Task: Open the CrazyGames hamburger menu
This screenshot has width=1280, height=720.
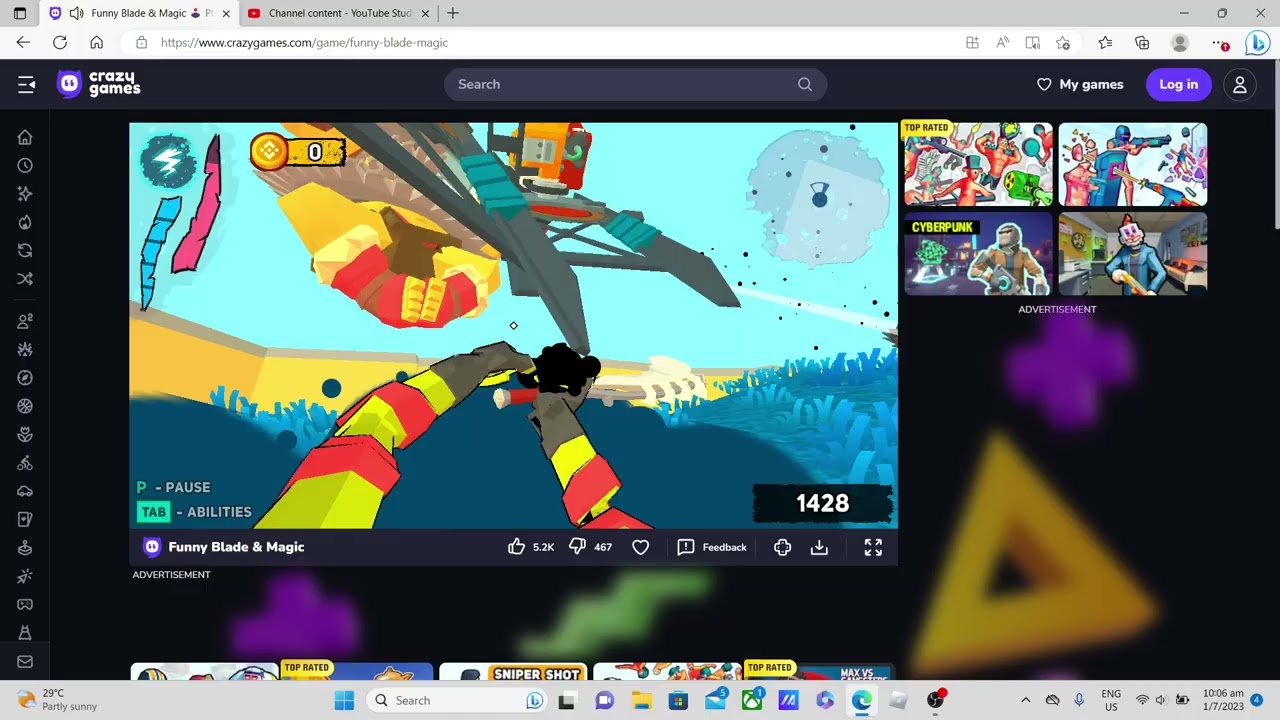Action: click(27, 85)
